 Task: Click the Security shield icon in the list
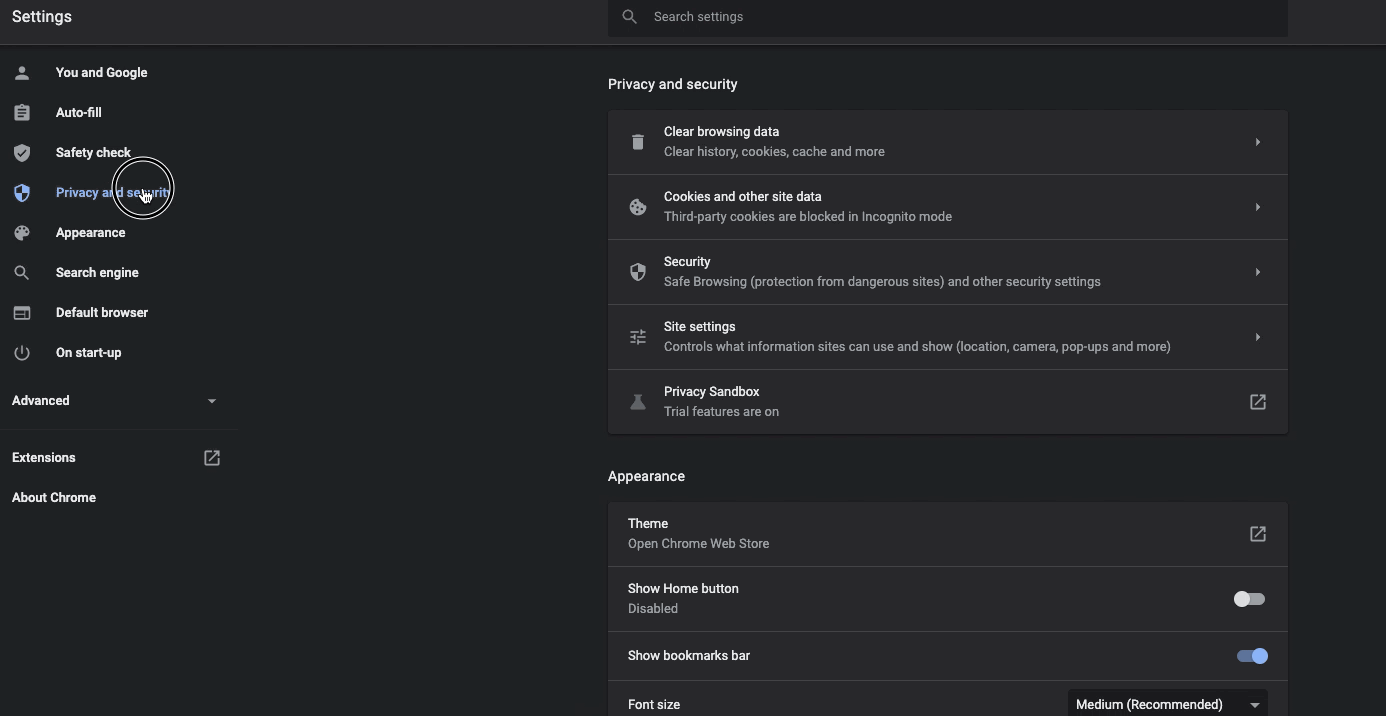pos(638,272)
